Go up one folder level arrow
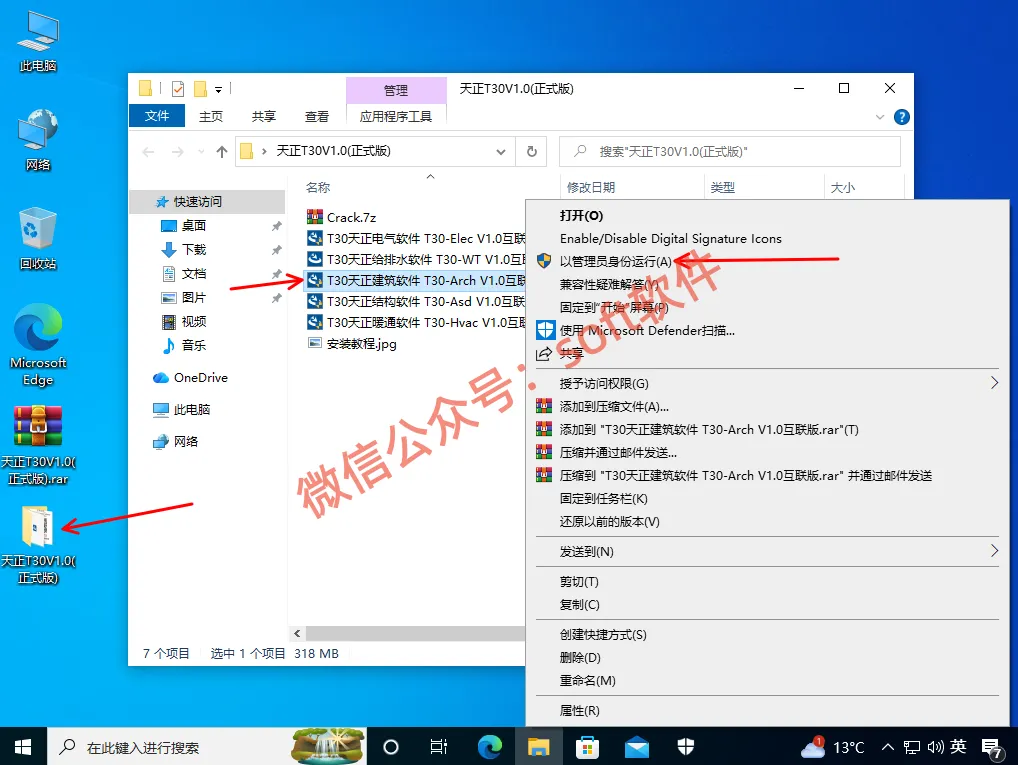The image size is (1018, 765). coord(222,151)
